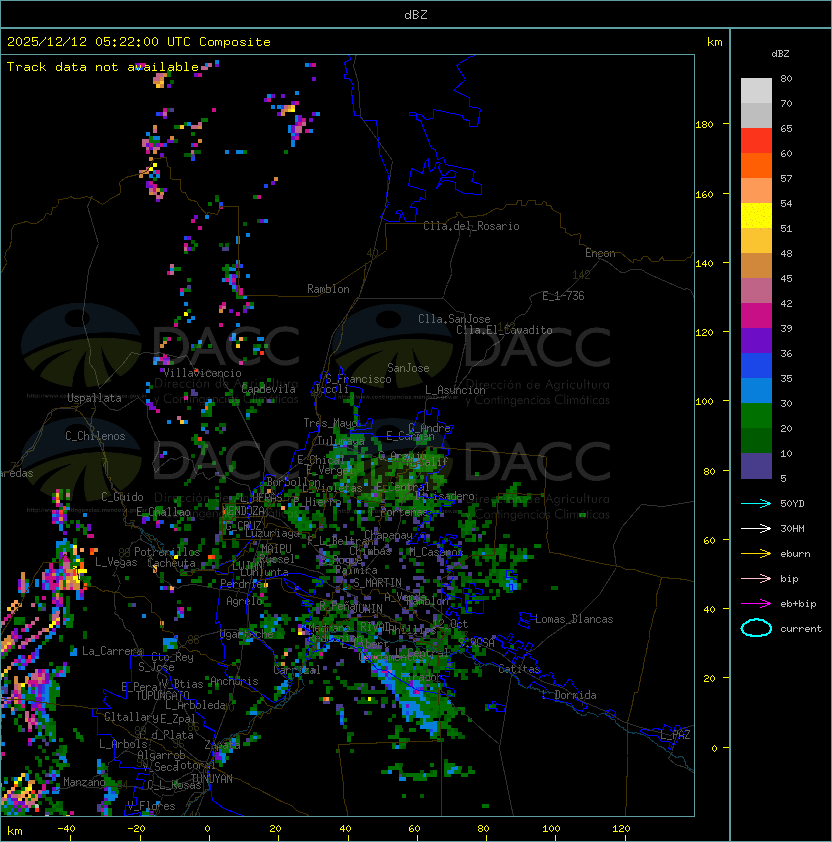Click the '180' km tick on the vertical axis
The width and height of the screenshot is (832, 842).
click(704, 124)
